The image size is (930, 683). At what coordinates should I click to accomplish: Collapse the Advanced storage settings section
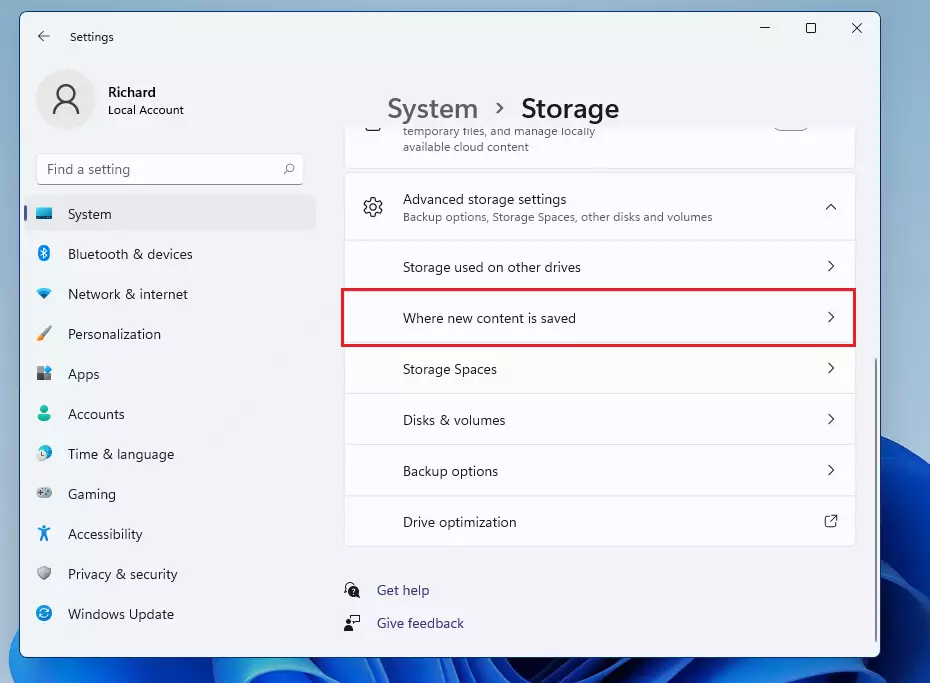pyautogui.click(x=831, y=207)
